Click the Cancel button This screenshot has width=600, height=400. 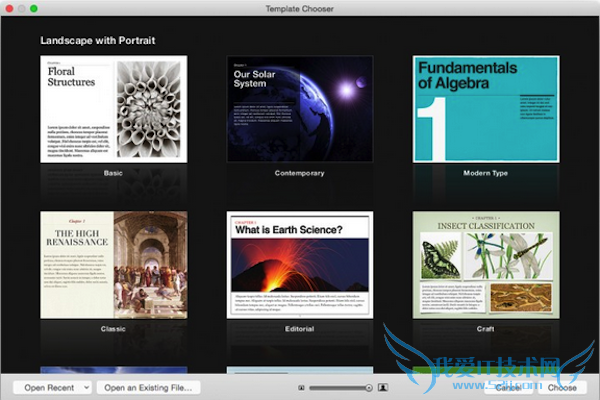509,387
